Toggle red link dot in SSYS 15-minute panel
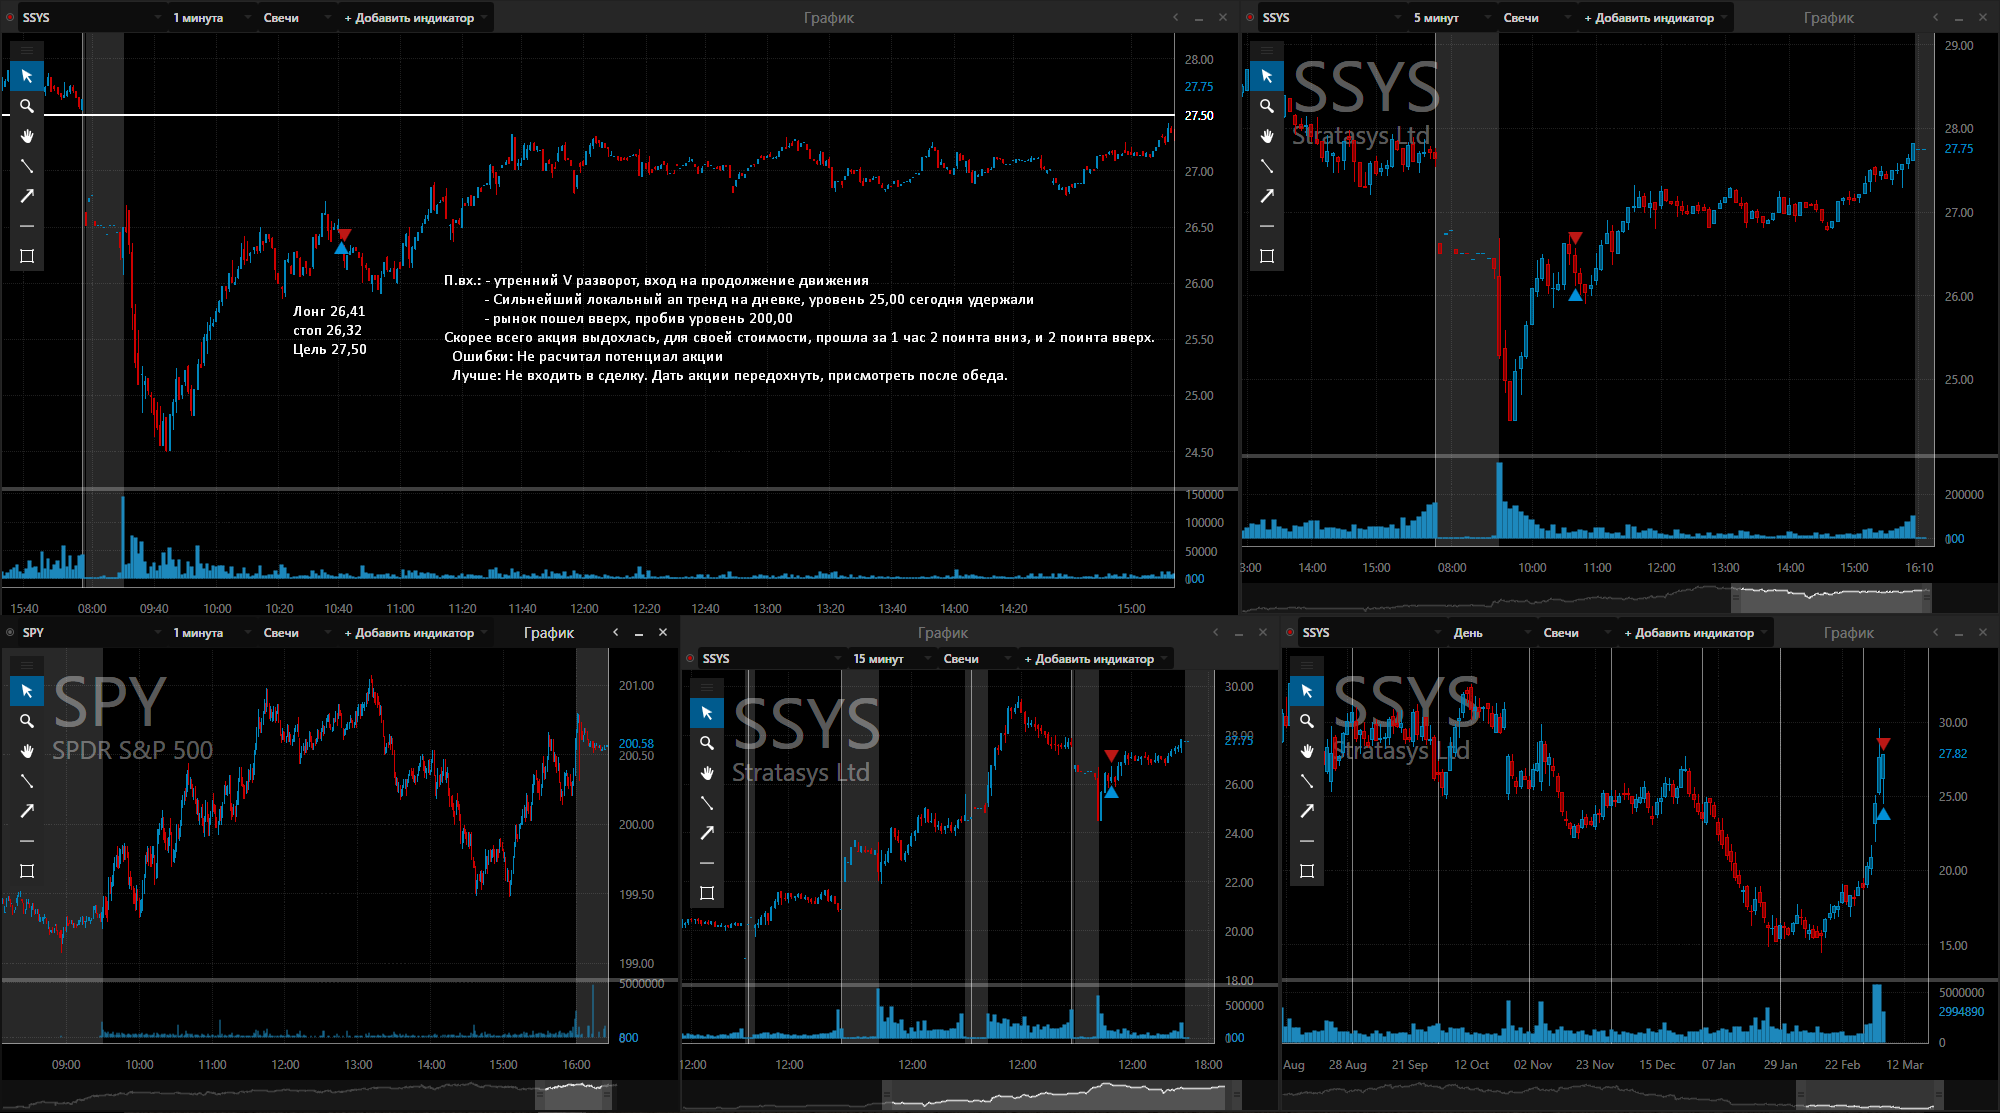Image resolution: width=2000 pixels, height=1113 pixels. coord(690,659)
